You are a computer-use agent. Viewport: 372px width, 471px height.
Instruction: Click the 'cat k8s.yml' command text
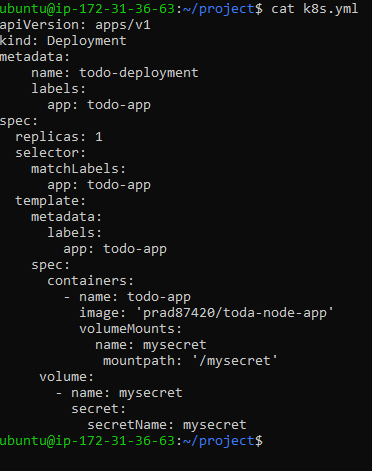pos(314,9)
